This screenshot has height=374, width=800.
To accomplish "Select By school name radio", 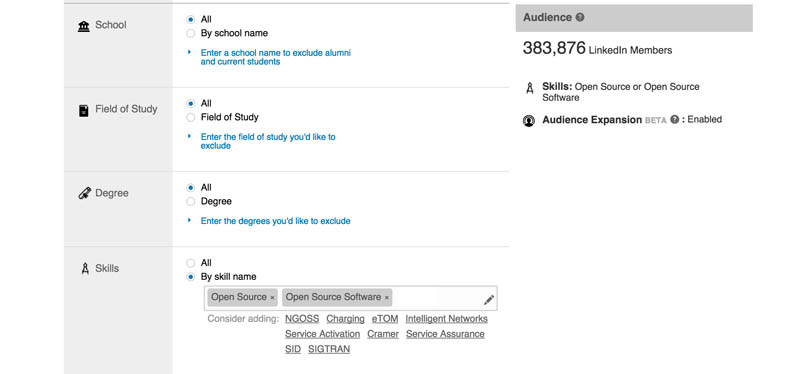I will 191,33.
